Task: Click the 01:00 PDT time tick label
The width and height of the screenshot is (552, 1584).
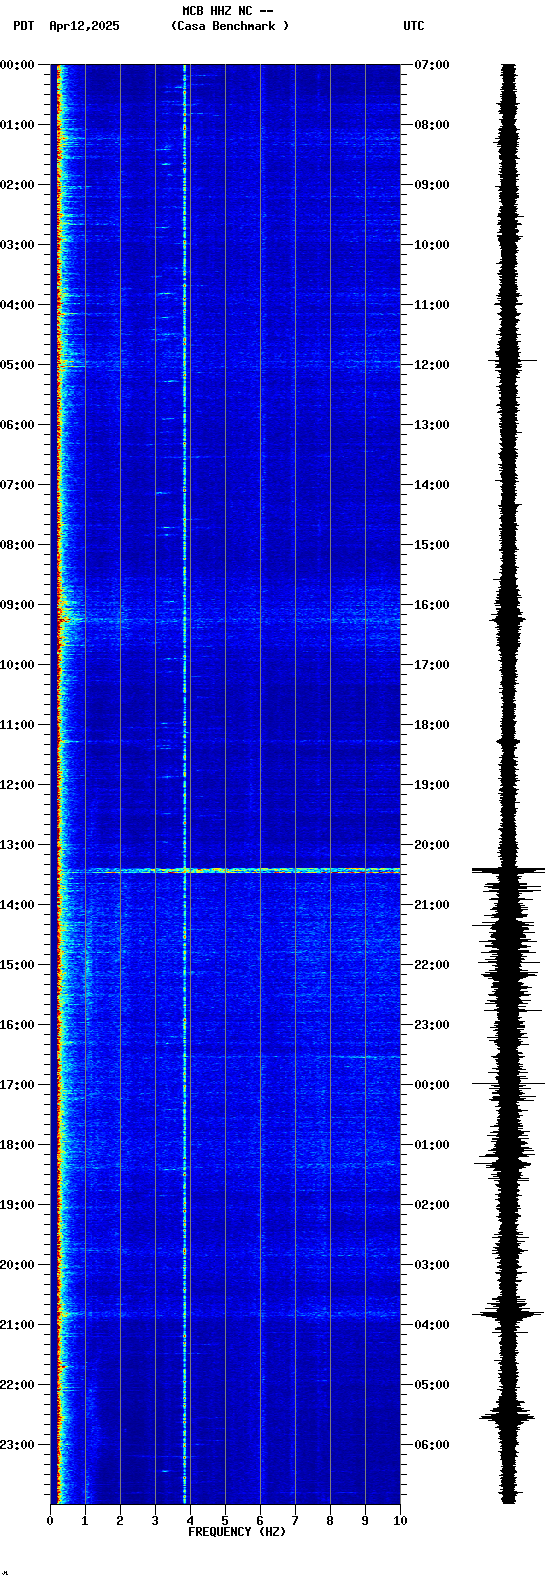Action: point(17,125)
